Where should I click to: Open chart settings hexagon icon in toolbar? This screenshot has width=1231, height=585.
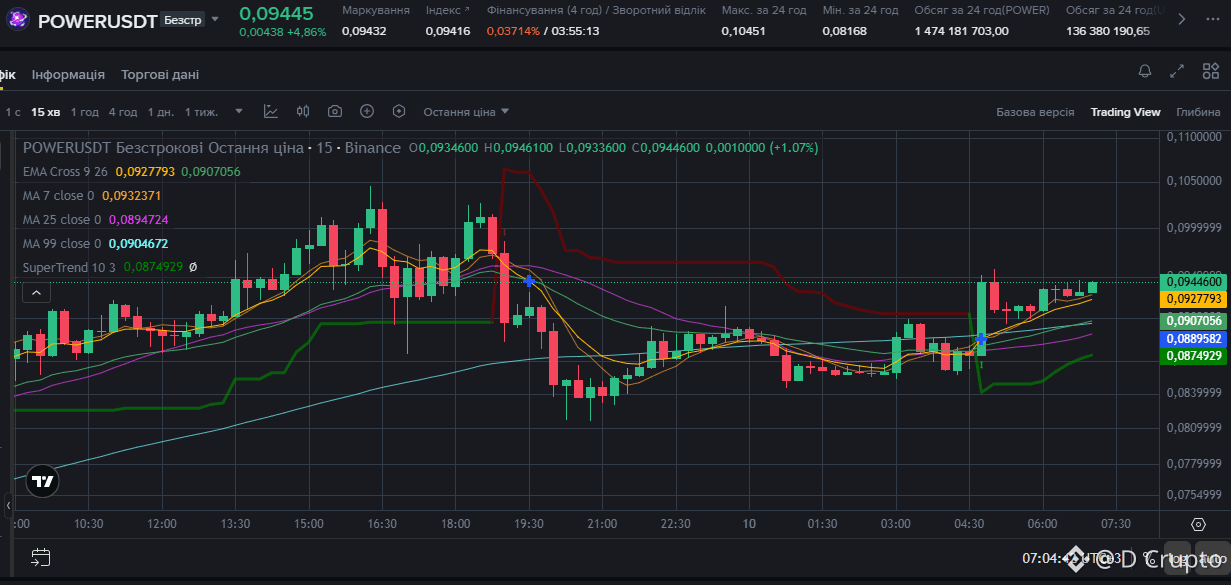click(399, 111)
